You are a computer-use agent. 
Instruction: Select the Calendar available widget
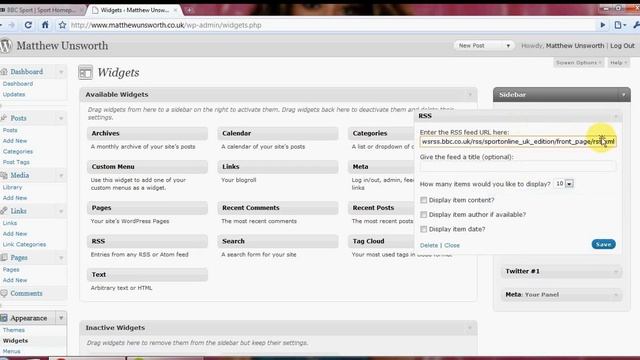click(278, 133)
